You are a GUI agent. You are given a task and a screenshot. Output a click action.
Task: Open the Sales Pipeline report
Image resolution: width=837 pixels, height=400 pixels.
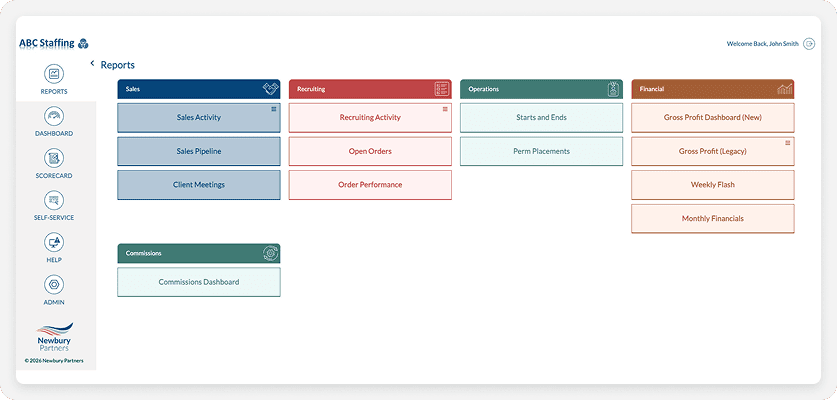point(199,151)
